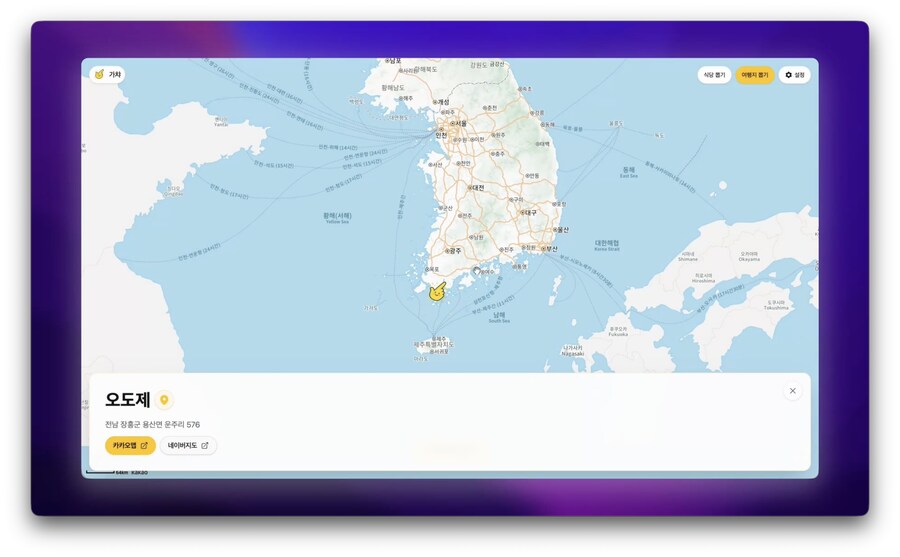
Task: Open the location in 카카오맵
Action: point(130,446)
